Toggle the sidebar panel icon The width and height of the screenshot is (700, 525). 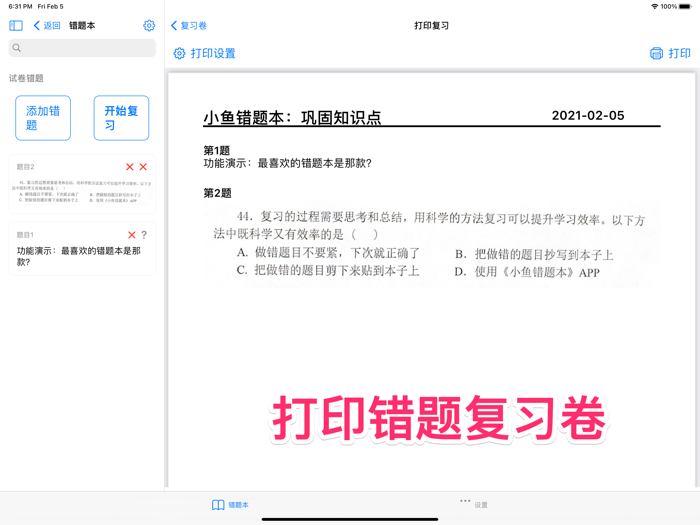[16, 25]
